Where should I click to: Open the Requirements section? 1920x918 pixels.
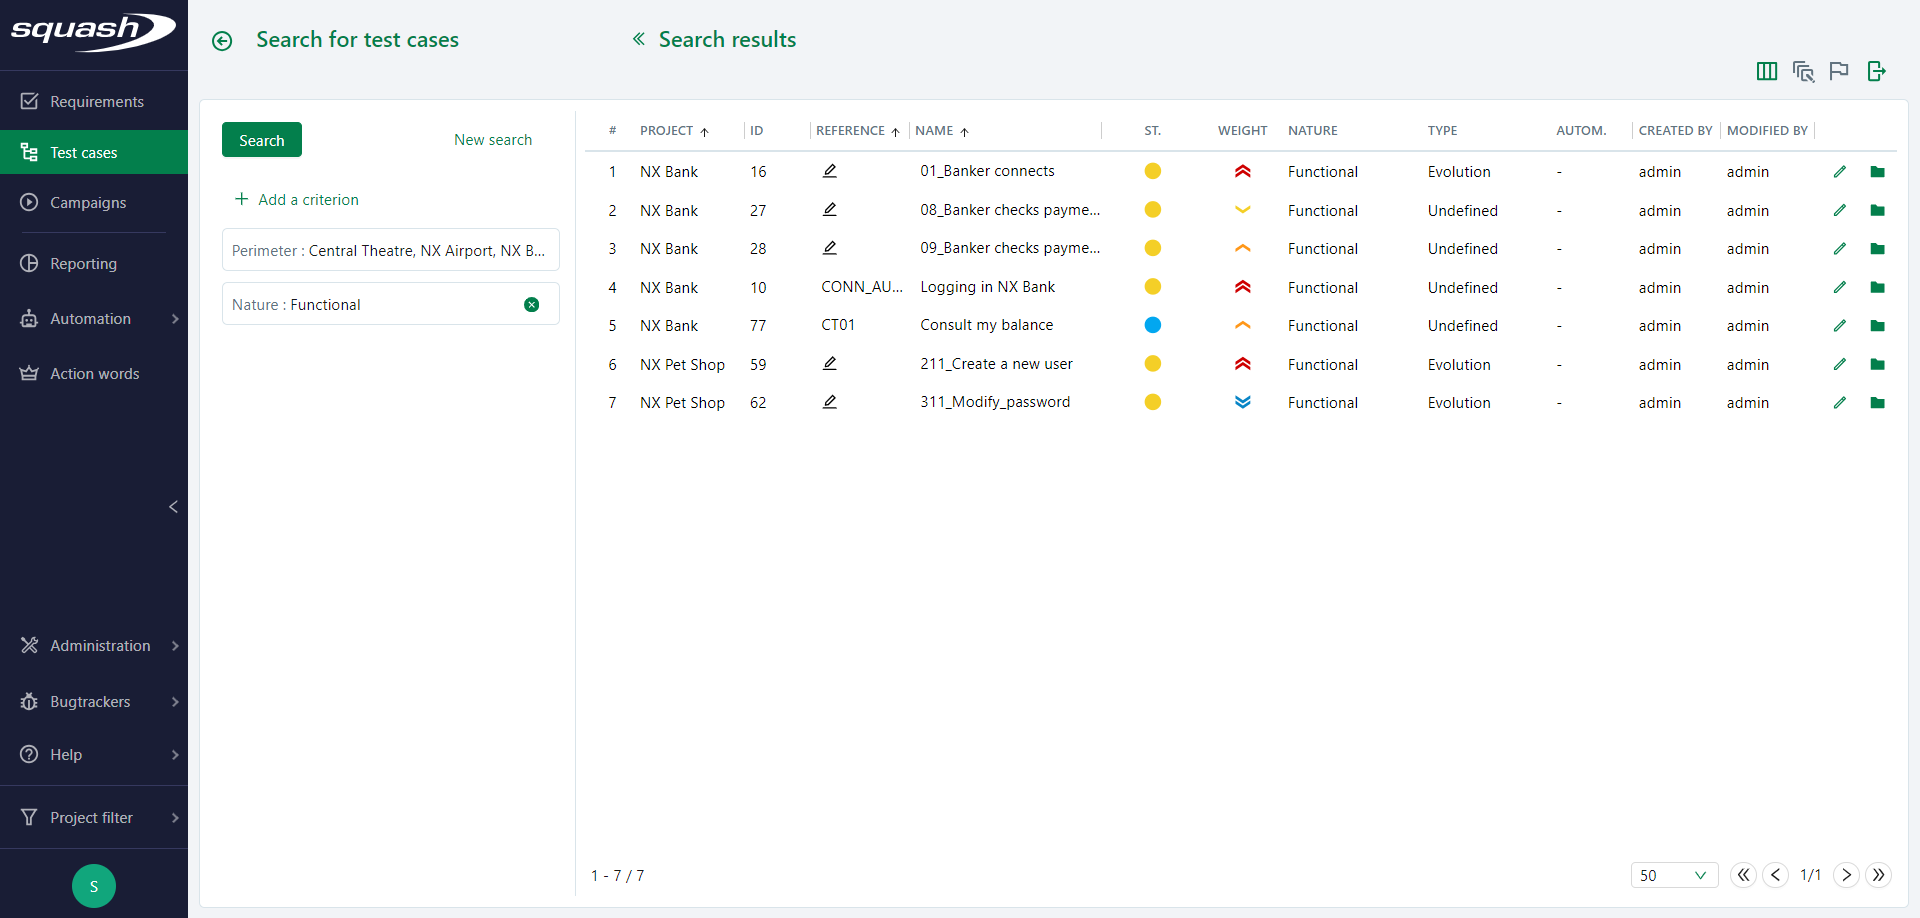pos(96,101)
